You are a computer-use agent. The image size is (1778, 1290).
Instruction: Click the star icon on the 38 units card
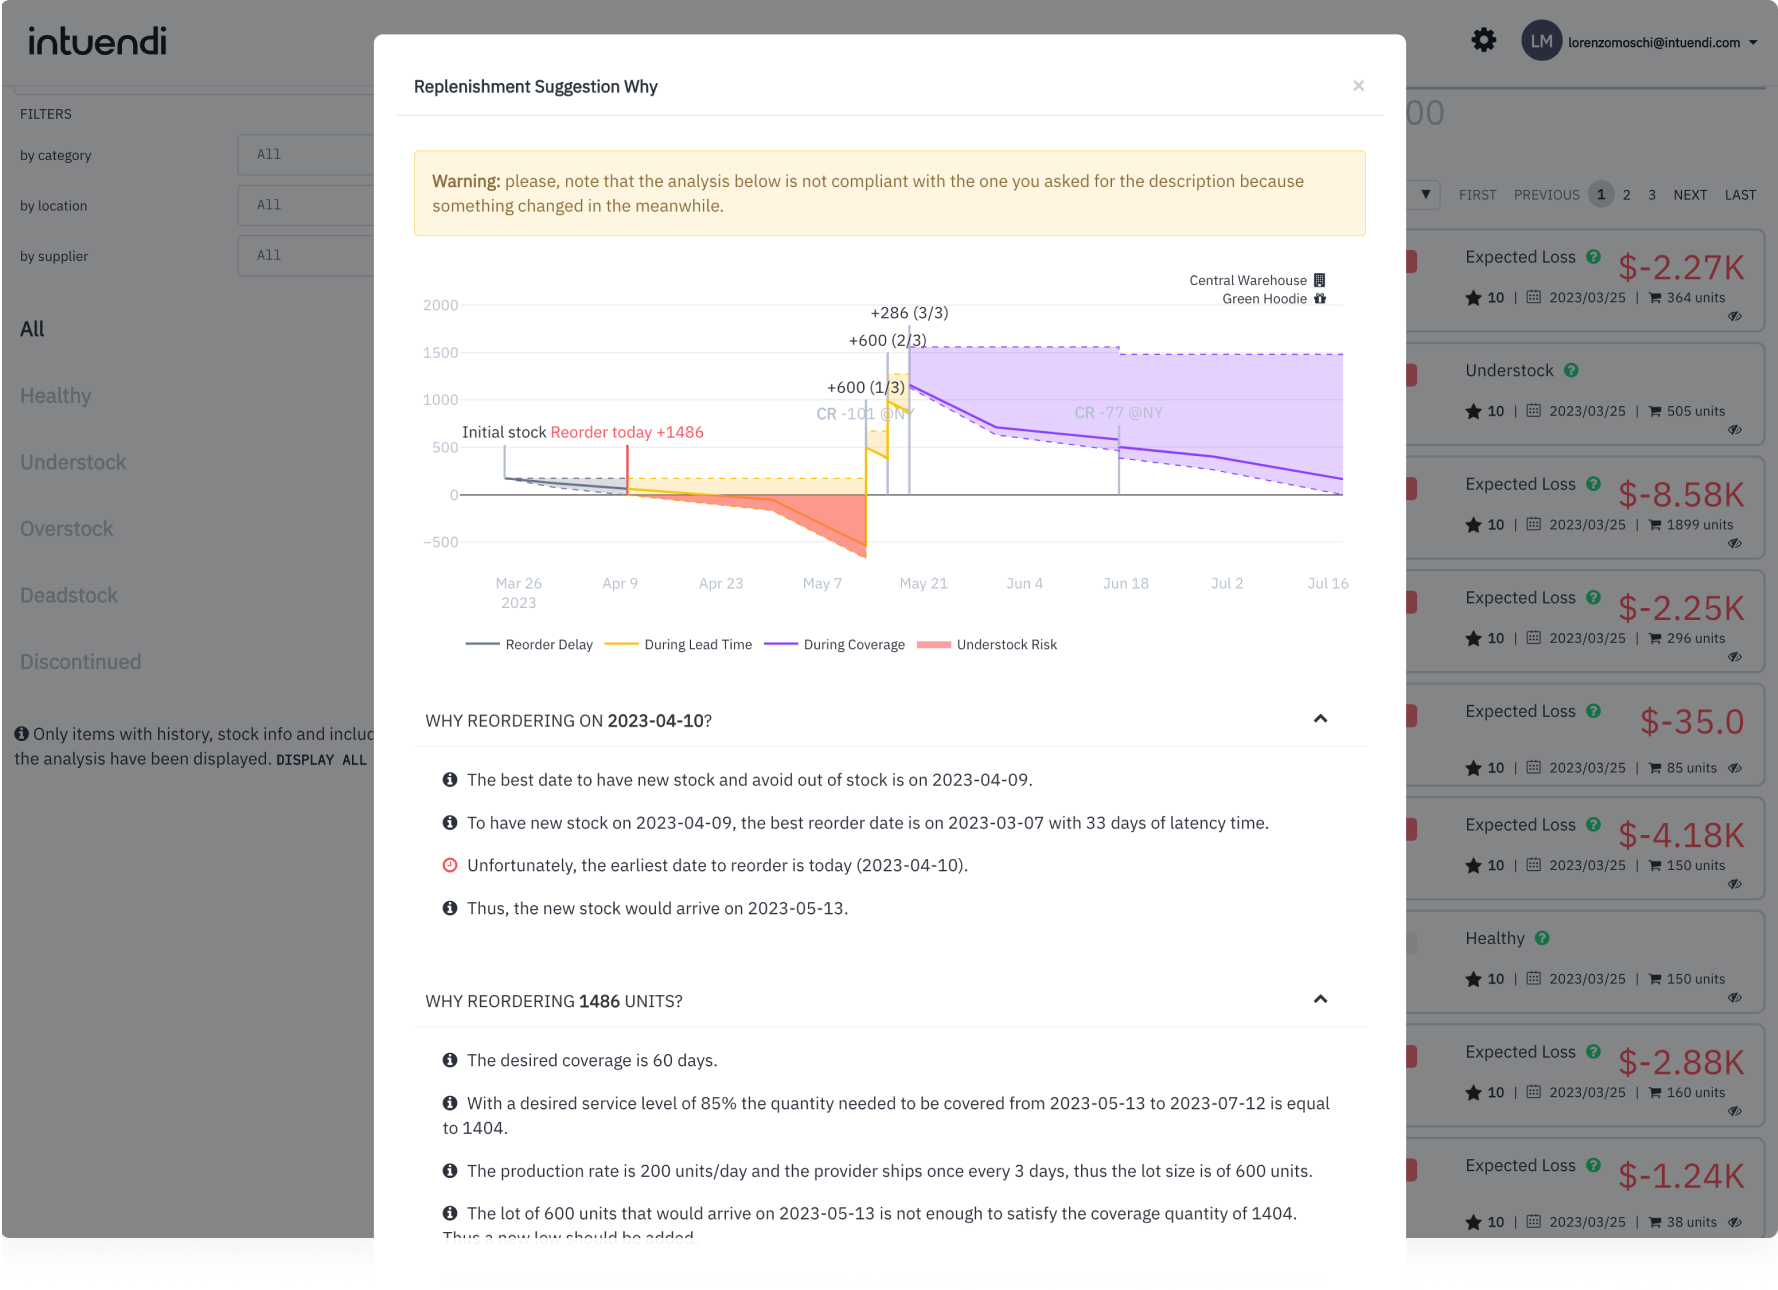pyautogui.click(x=1473, y=1222)
